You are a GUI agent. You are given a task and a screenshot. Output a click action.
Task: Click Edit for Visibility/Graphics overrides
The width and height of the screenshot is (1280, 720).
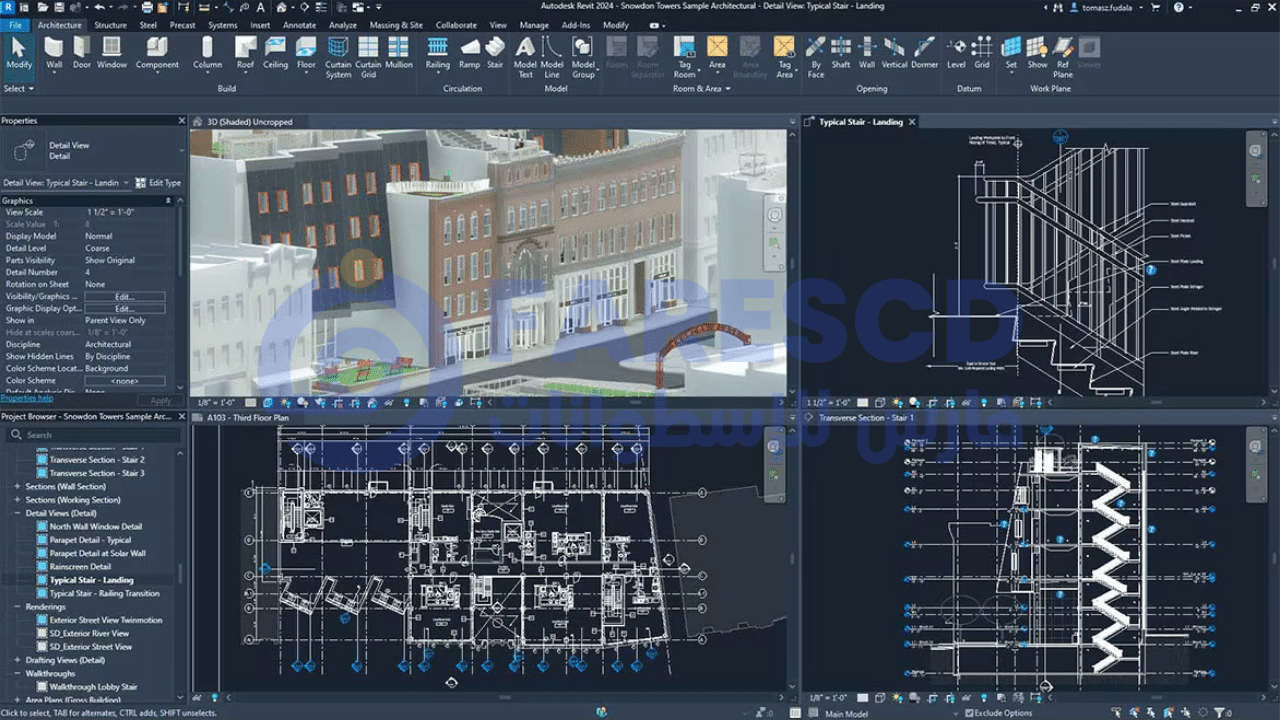point(124,297)
